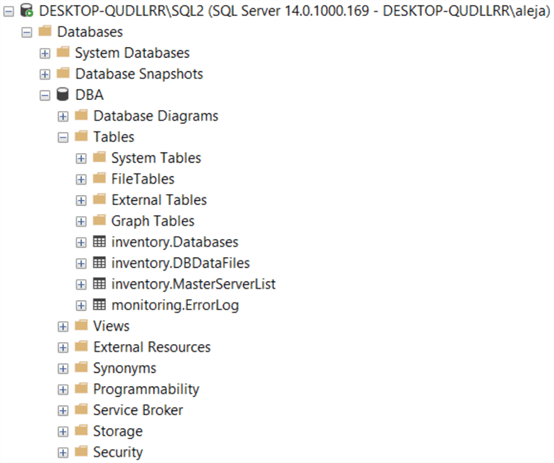554x463 pixels.
Task: Click the Security folder icon
Action: point(81,451)
